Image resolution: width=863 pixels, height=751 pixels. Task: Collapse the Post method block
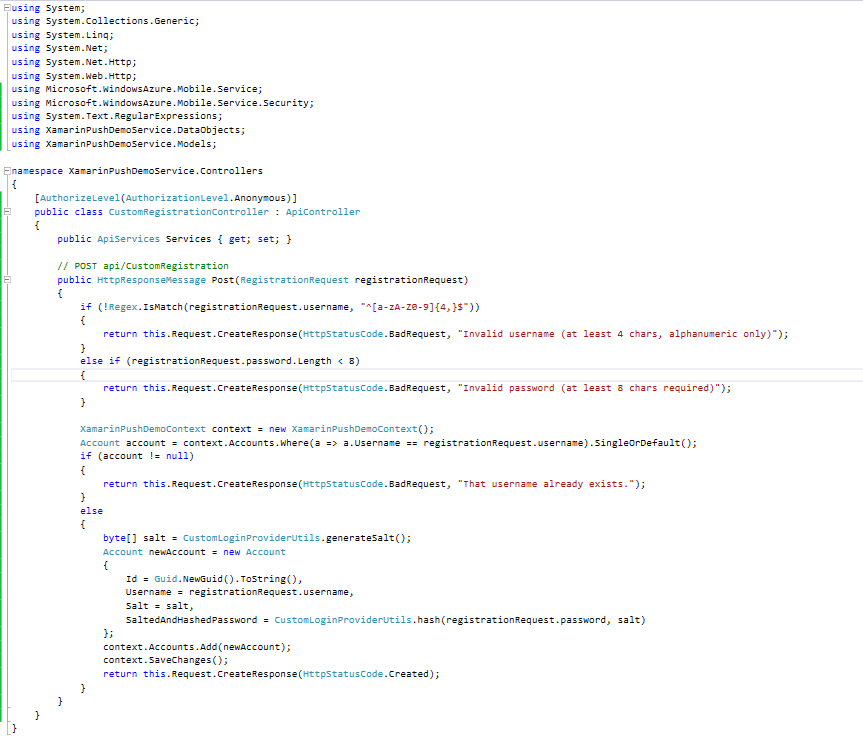pos(7,279)
